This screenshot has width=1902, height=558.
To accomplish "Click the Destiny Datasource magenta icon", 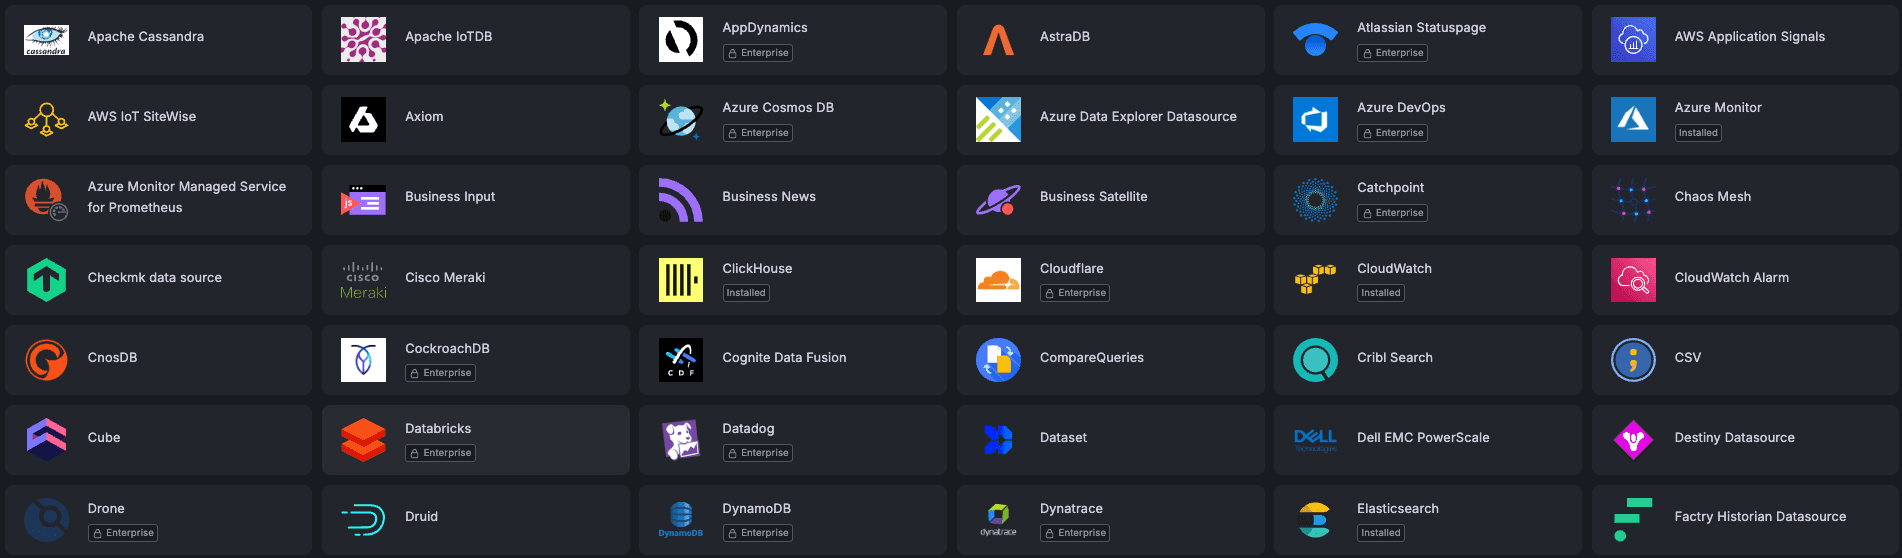I will 1633,440.
